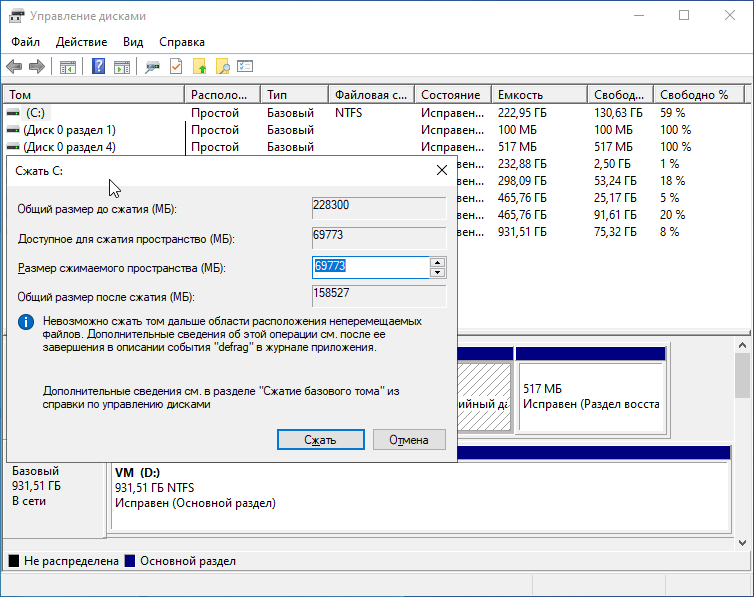Click the yellow folder with magnifier icon
Image resolution: width=754 pixels, height=597 pixels.
[223, 66]
